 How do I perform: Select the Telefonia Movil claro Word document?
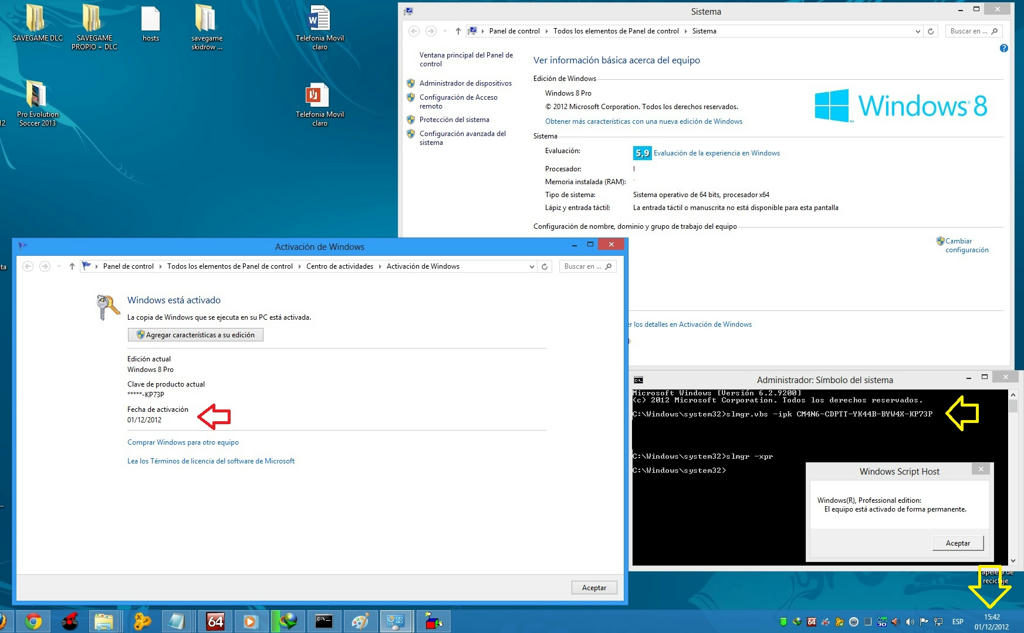[319, 27]
